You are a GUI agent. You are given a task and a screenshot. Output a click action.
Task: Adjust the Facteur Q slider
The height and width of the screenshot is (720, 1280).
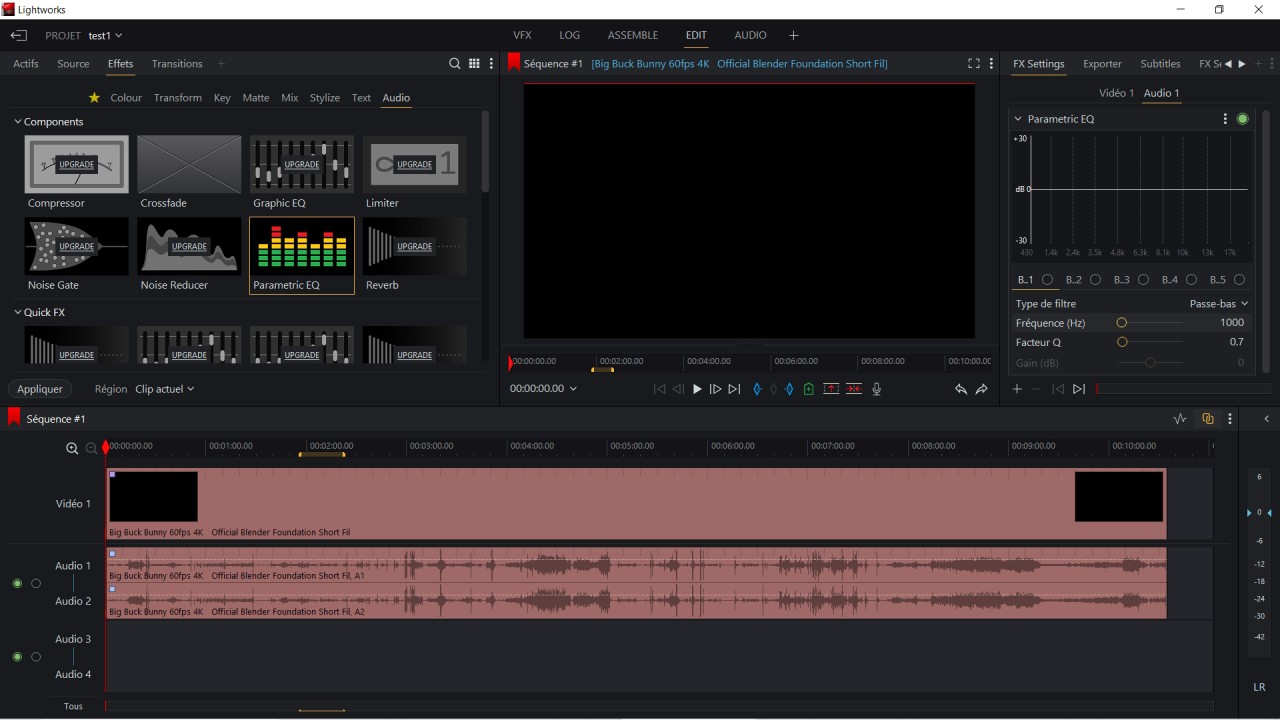(1149, 343)
